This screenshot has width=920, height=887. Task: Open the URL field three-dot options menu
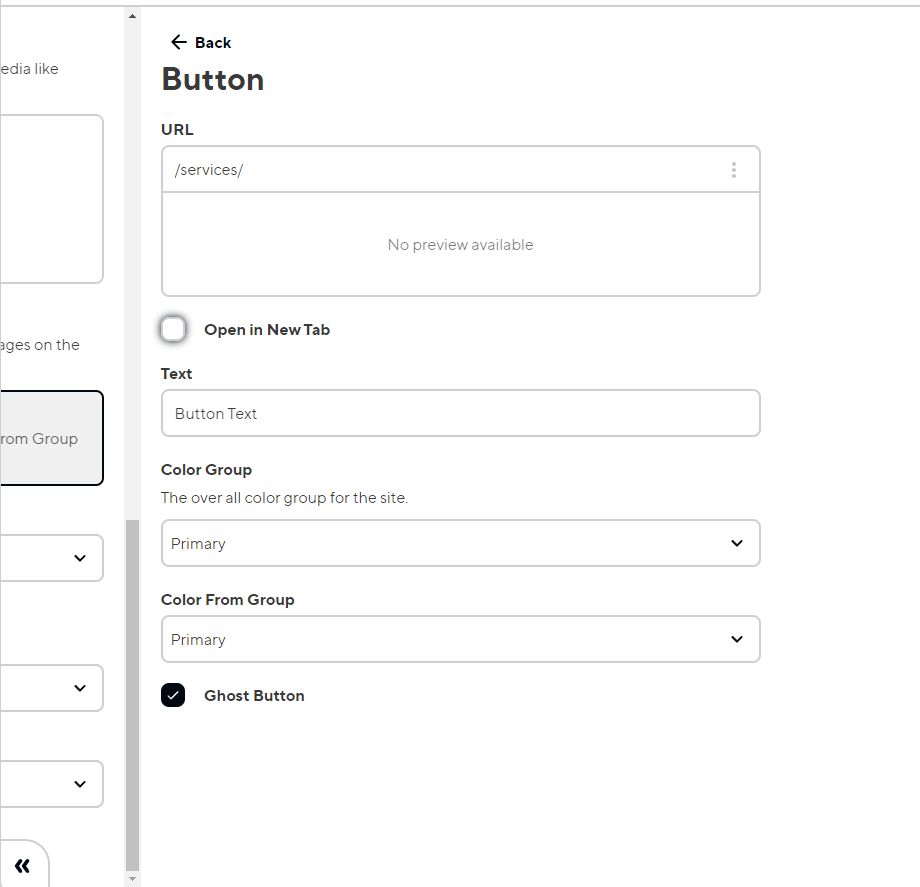733,170
